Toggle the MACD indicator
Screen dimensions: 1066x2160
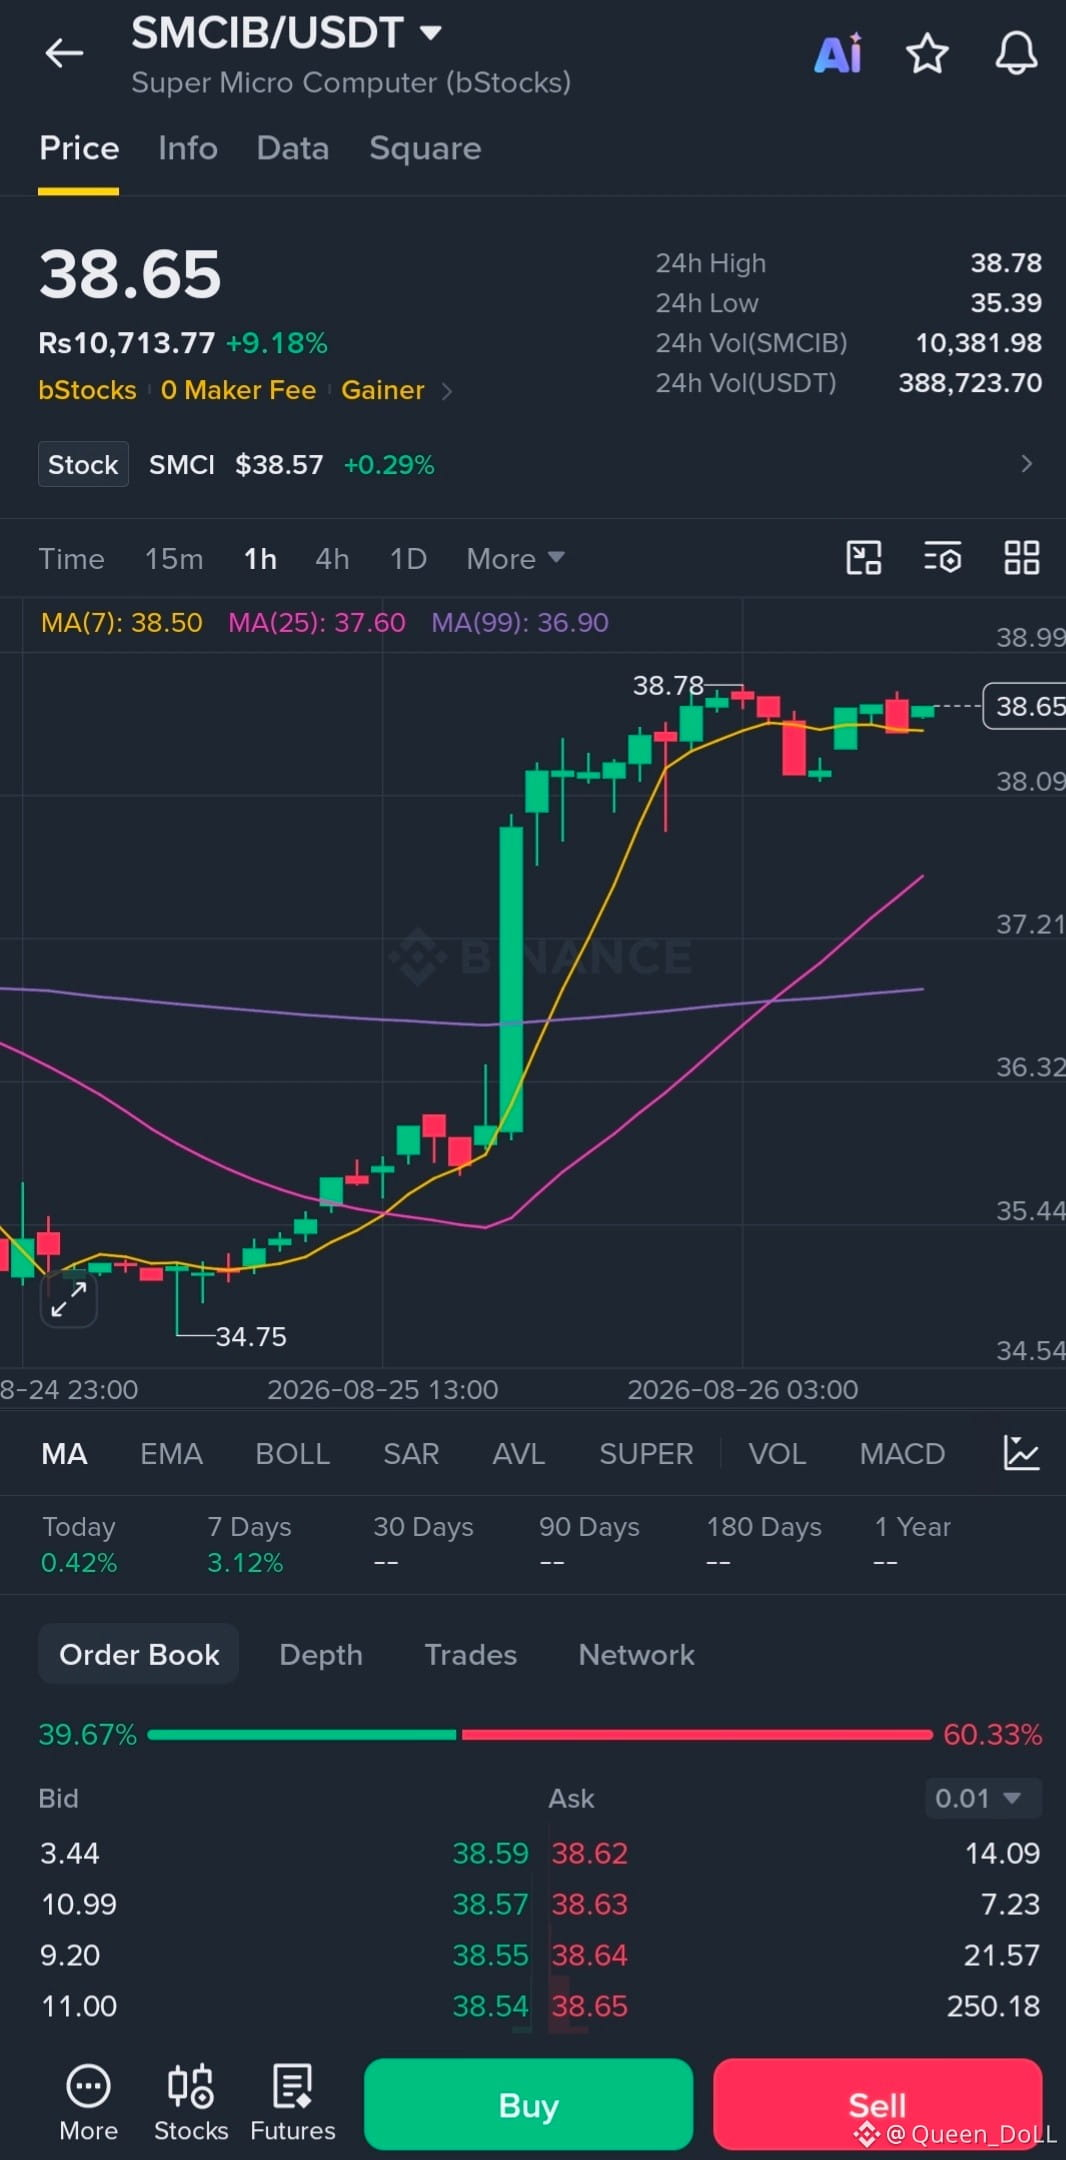pos(902,1453)
